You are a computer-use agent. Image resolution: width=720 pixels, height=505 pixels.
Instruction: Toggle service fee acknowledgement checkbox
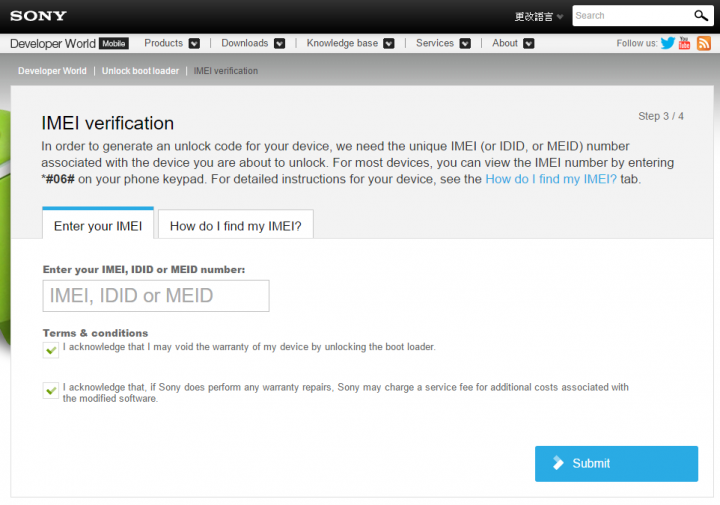(x=51, y=391)
